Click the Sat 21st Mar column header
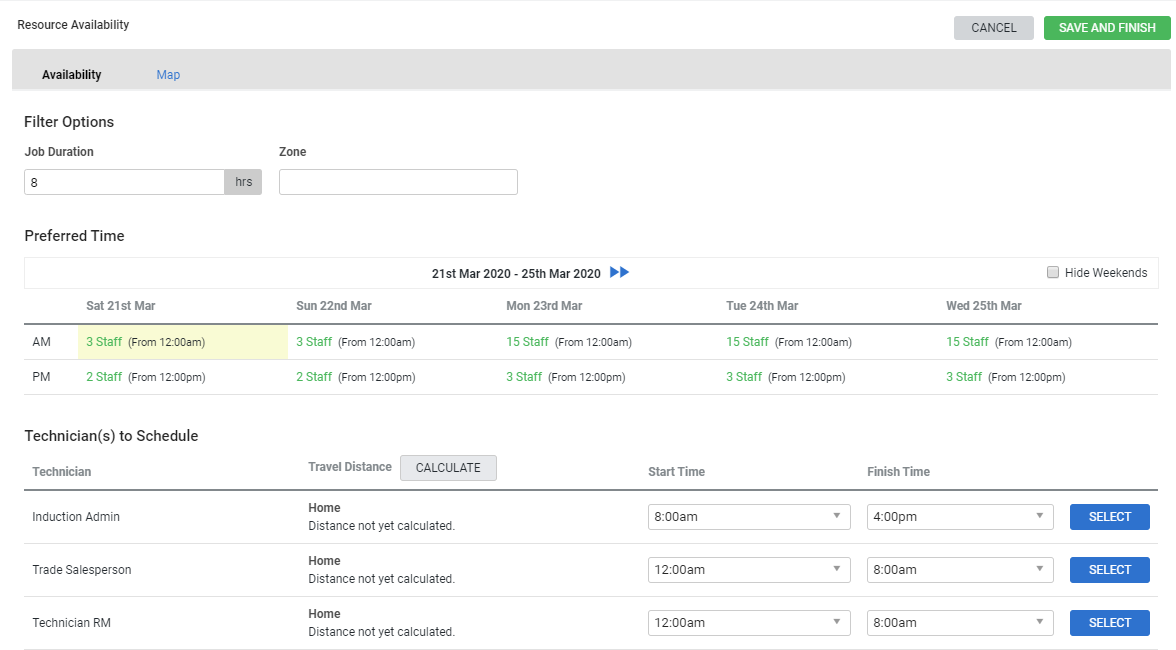 point(121,306)
